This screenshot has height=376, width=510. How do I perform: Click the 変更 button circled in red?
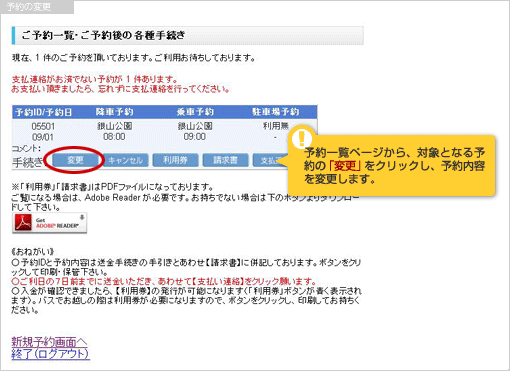tap(75, 160)
